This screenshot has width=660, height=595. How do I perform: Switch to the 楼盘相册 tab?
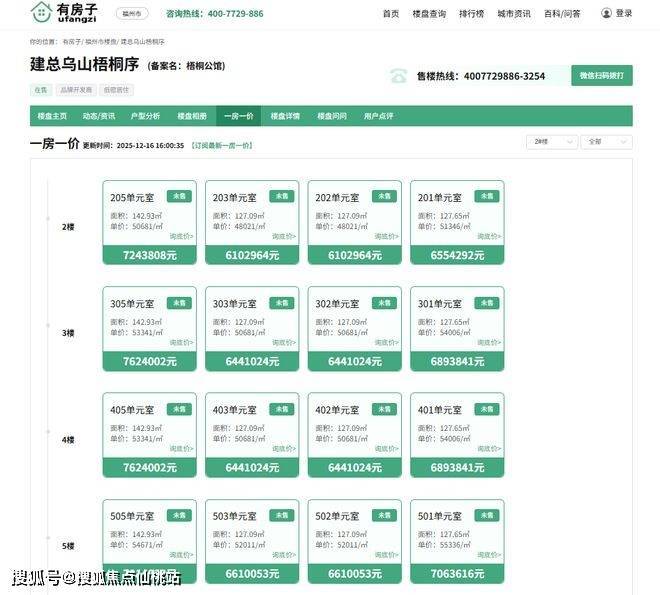pyautogui.click(x=192, y=116)
